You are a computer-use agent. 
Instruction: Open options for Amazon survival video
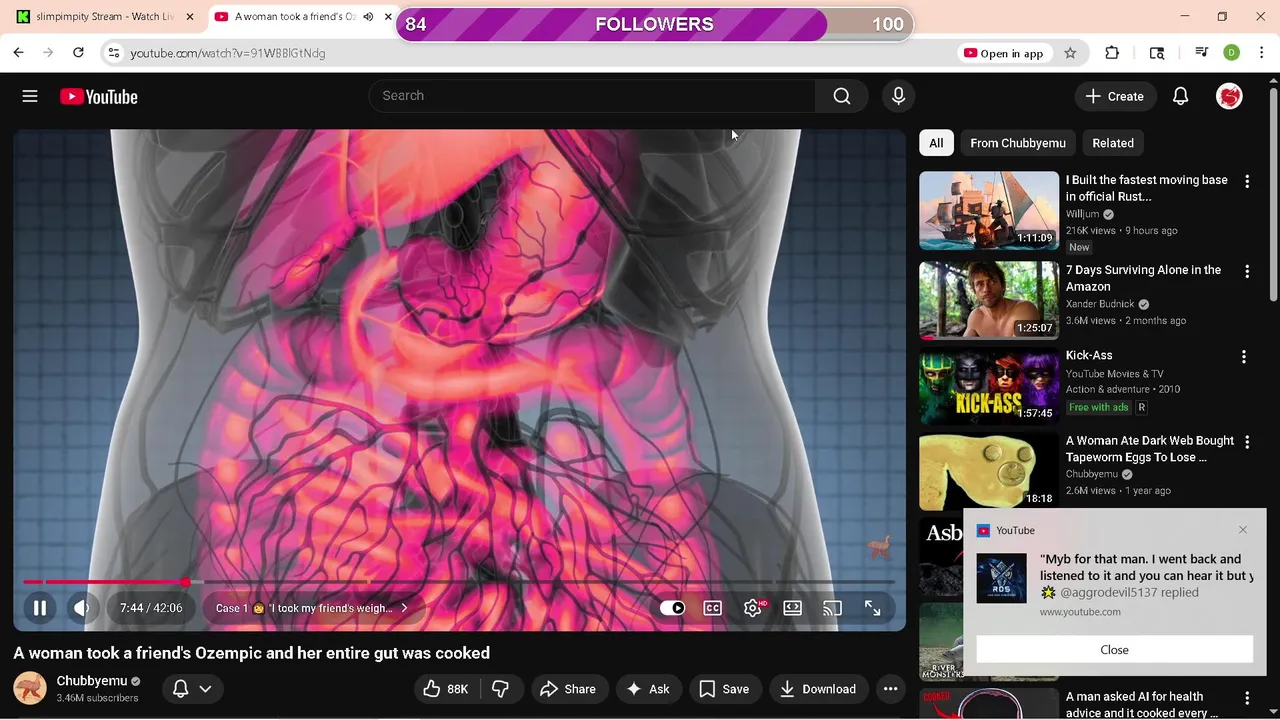click(x=1246, y=272)
